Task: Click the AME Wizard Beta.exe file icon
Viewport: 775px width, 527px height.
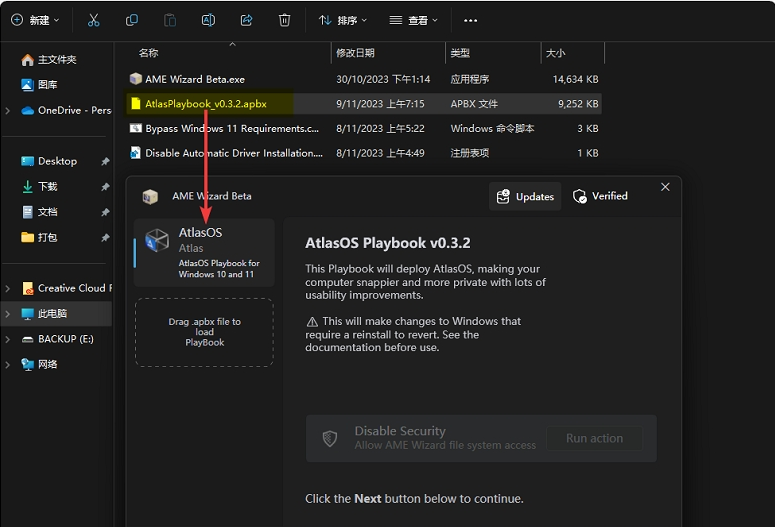Action: pyautogui.click(x=135, y=79)
